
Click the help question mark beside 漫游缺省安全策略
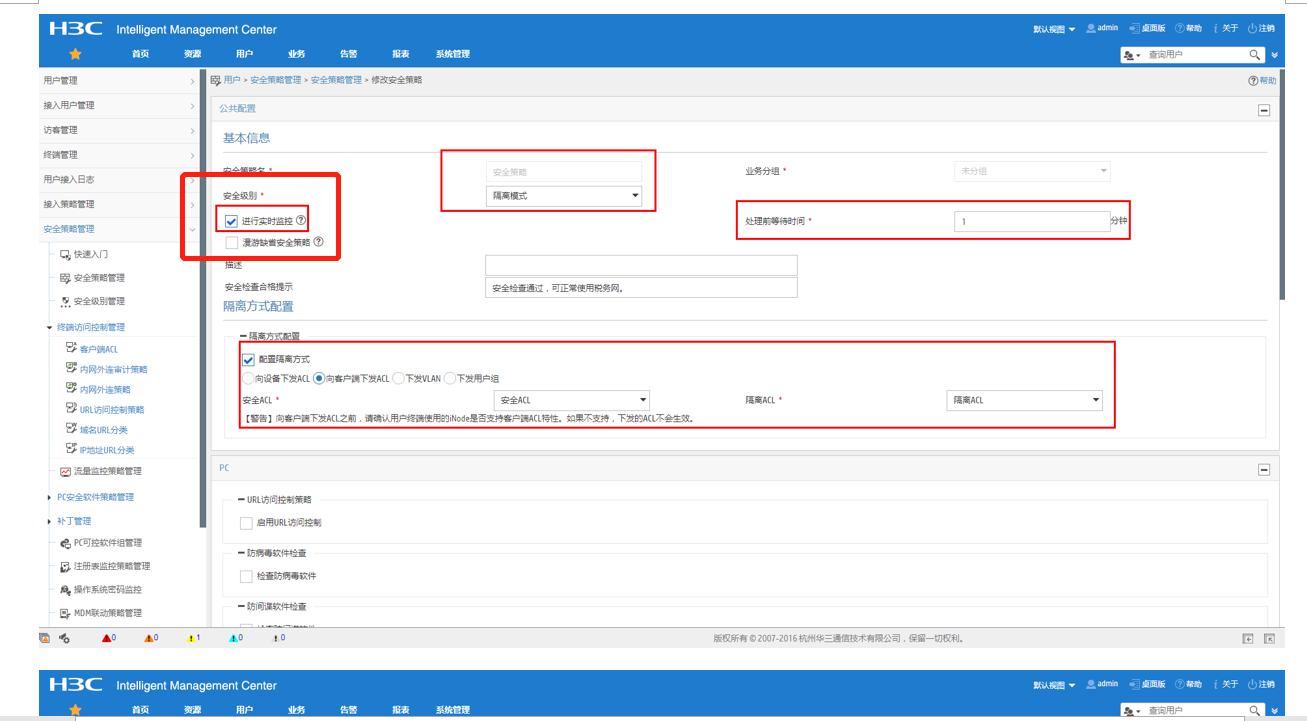pos(319,241)
